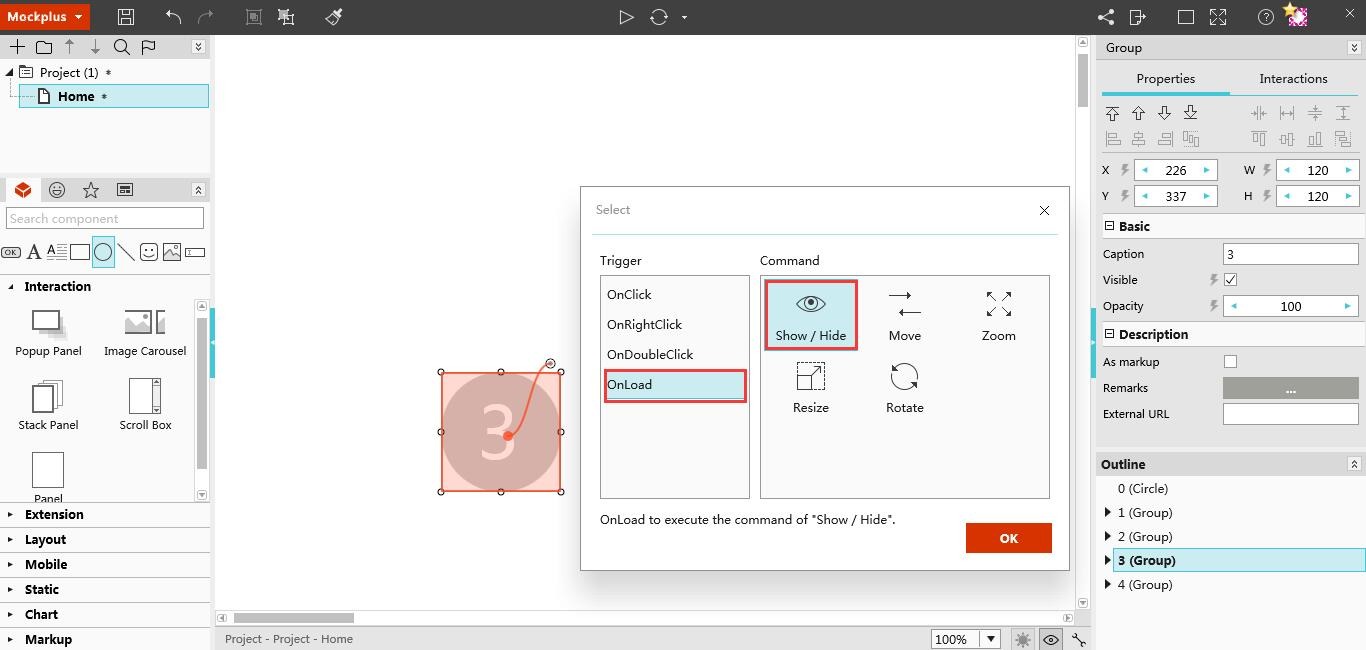
Task: Select the Zoom command icon
Action: [998, 305]
